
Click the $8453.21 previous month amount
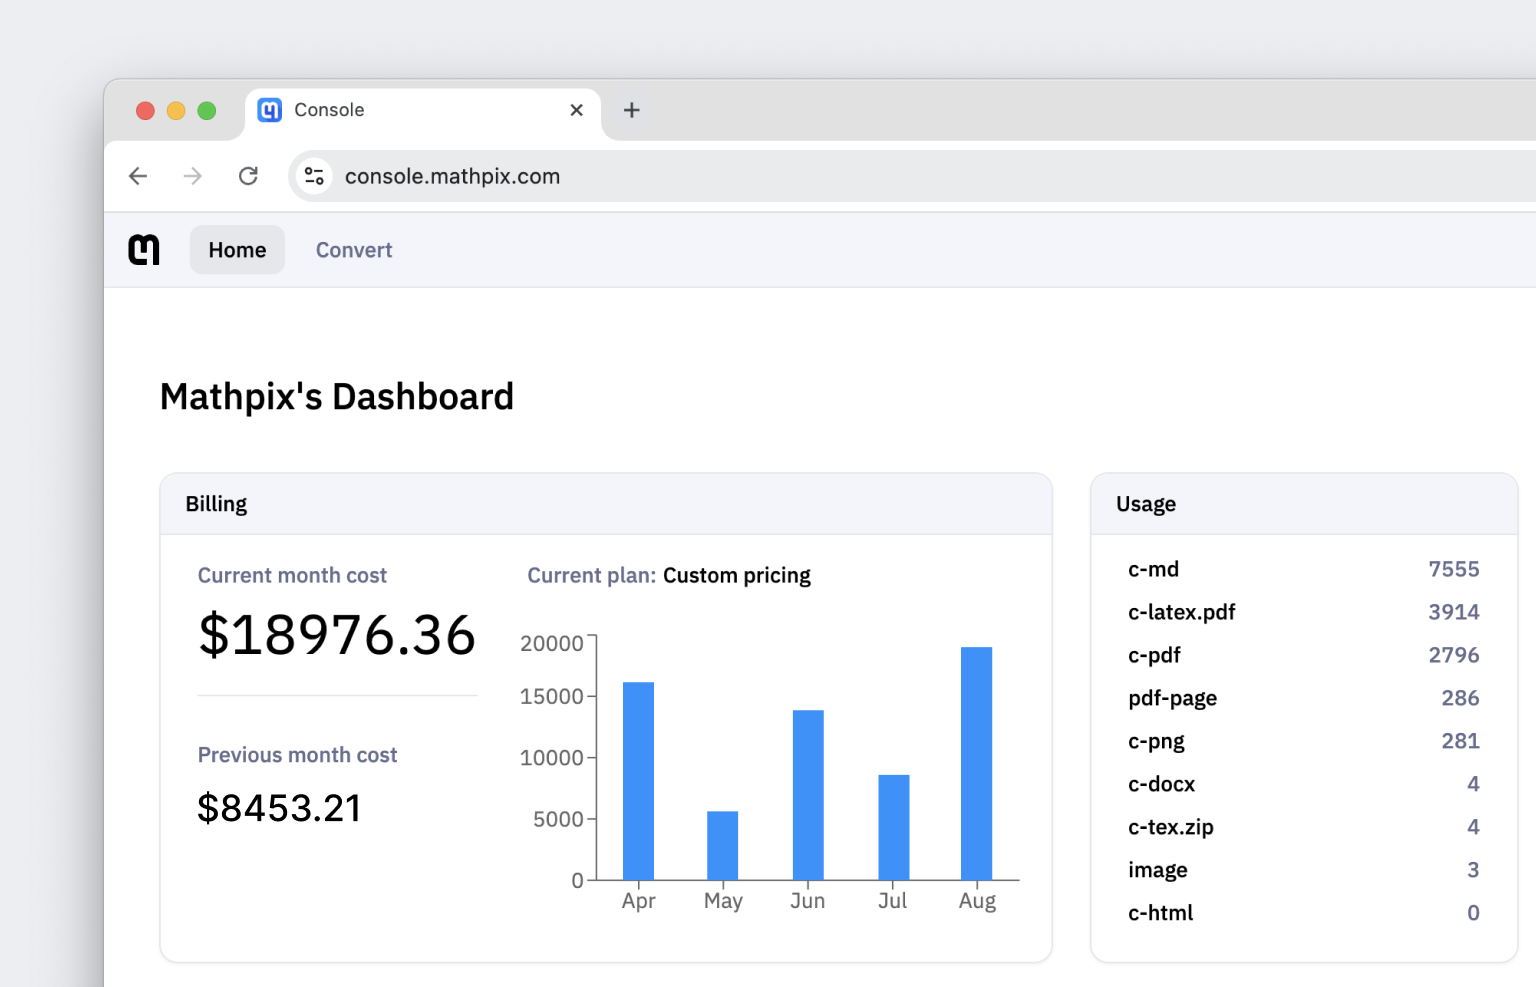(279, 808)
